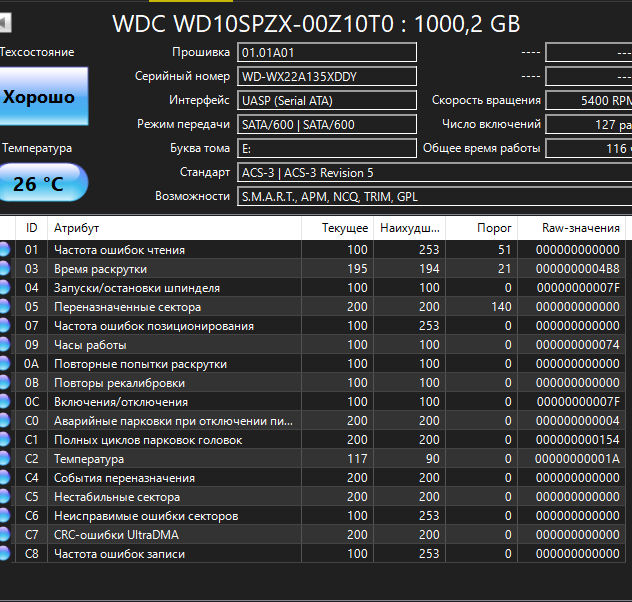Click the Буква тома field E:
This screenshot has width=632, height=602.
pyautogui.click(x=327, y=148)
